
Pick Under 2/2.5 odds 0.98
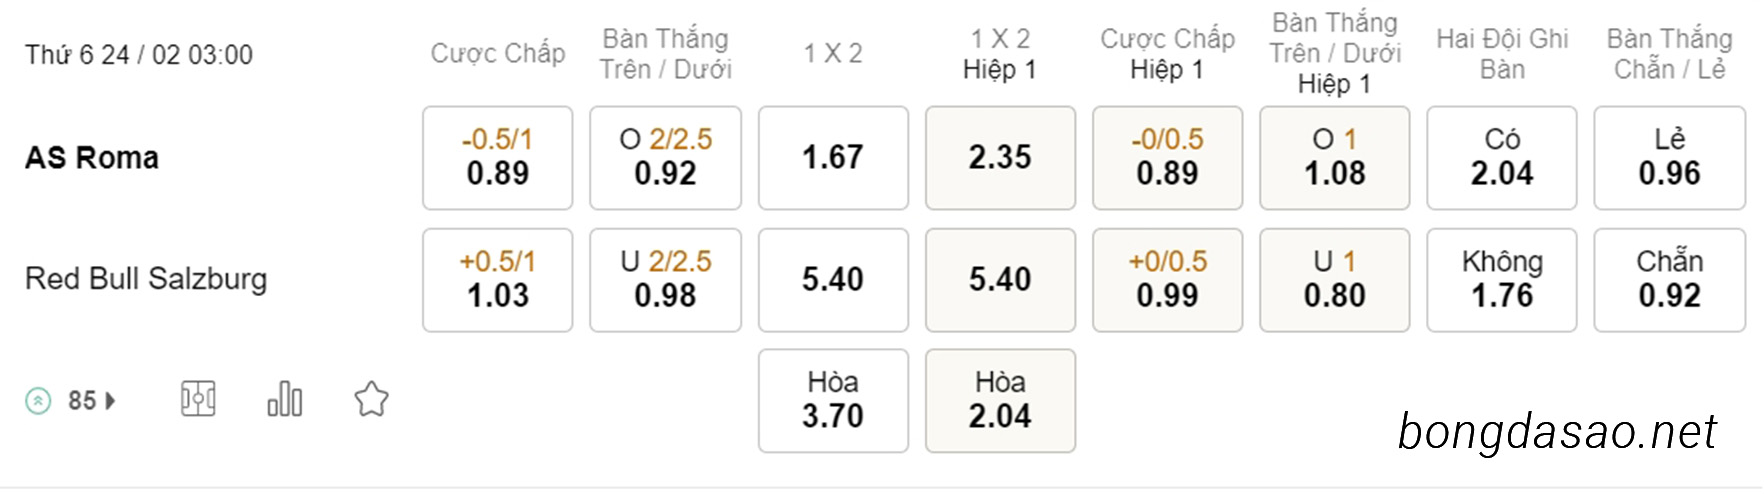(665, 280)
